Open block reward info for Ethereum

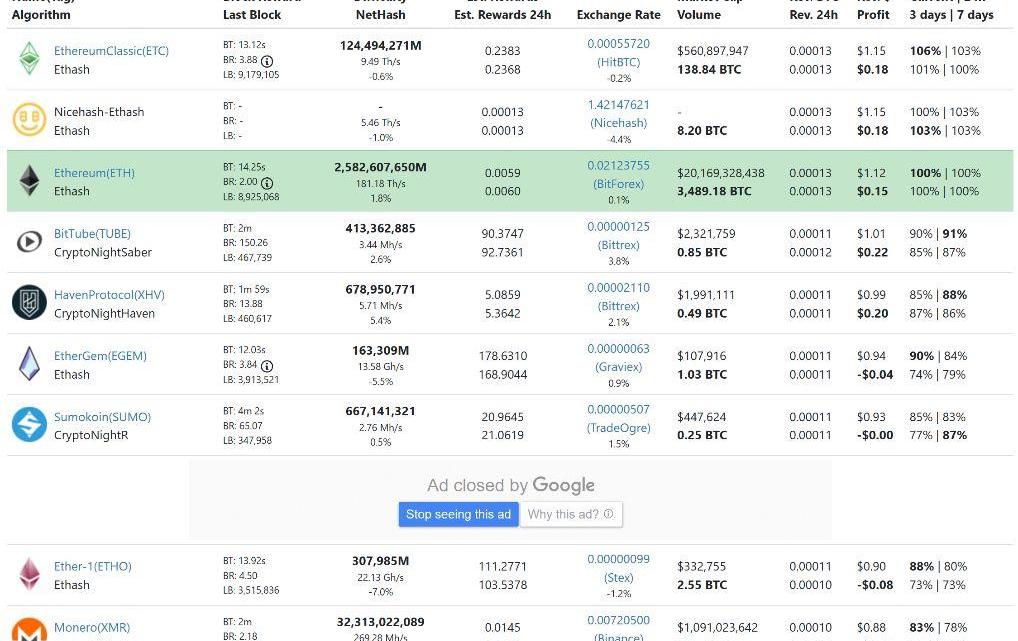[x=267, y=183]
